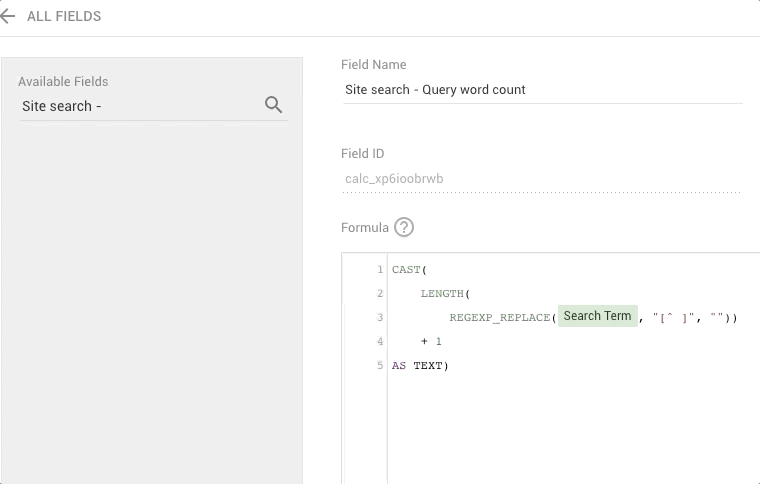The height and width of the screenshot is (484, 760).
Task: Click the back arrow to All Fields
Action: [x=8, y=16]
